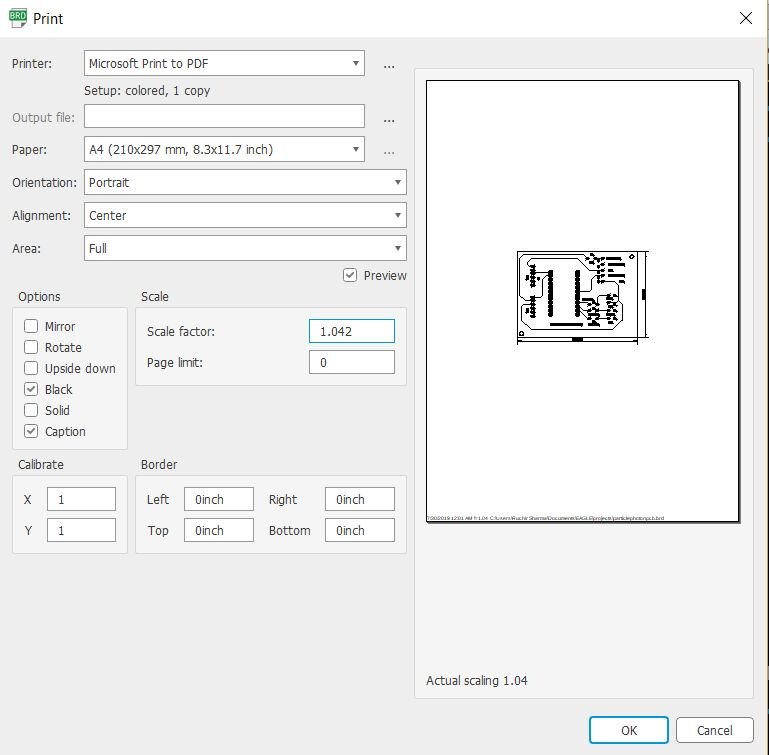Click the ellipsis button next to Printer
The width and height of the screenshot is (769, 755).
[389, 65]
